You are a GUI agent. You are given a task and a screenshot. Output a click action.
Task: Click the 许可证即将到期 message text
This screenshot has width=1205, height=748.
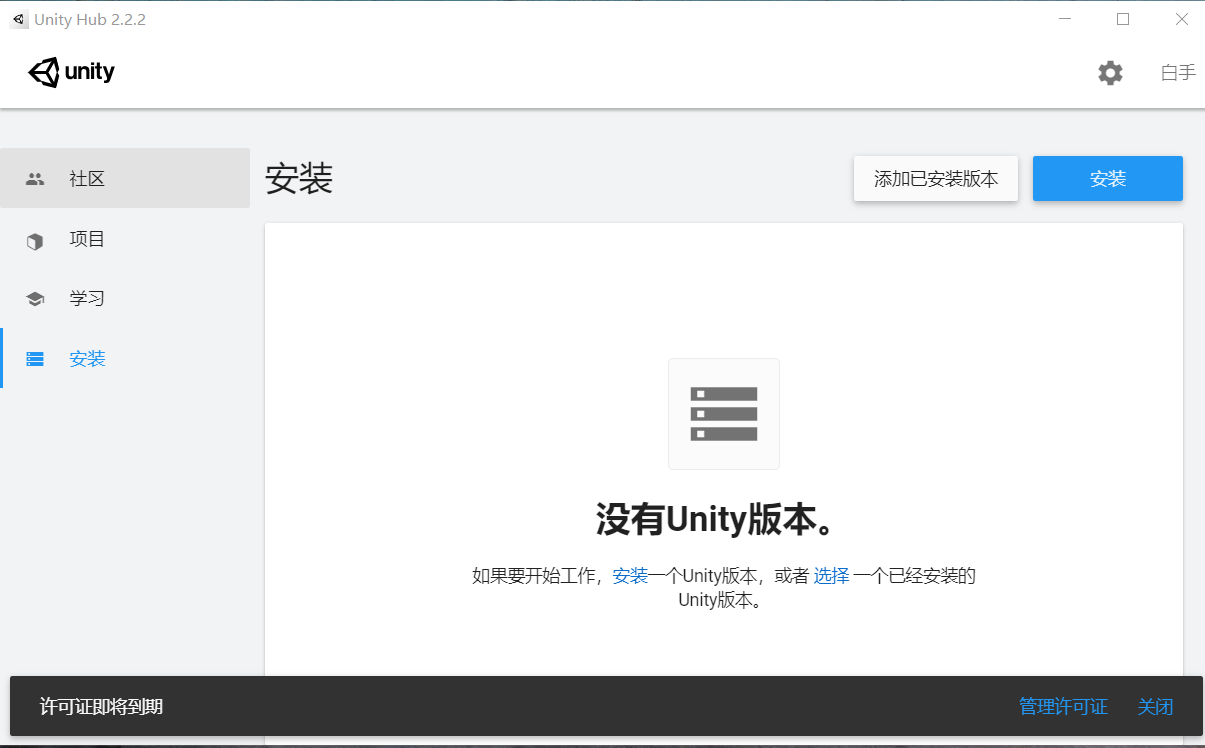point(101,707)
